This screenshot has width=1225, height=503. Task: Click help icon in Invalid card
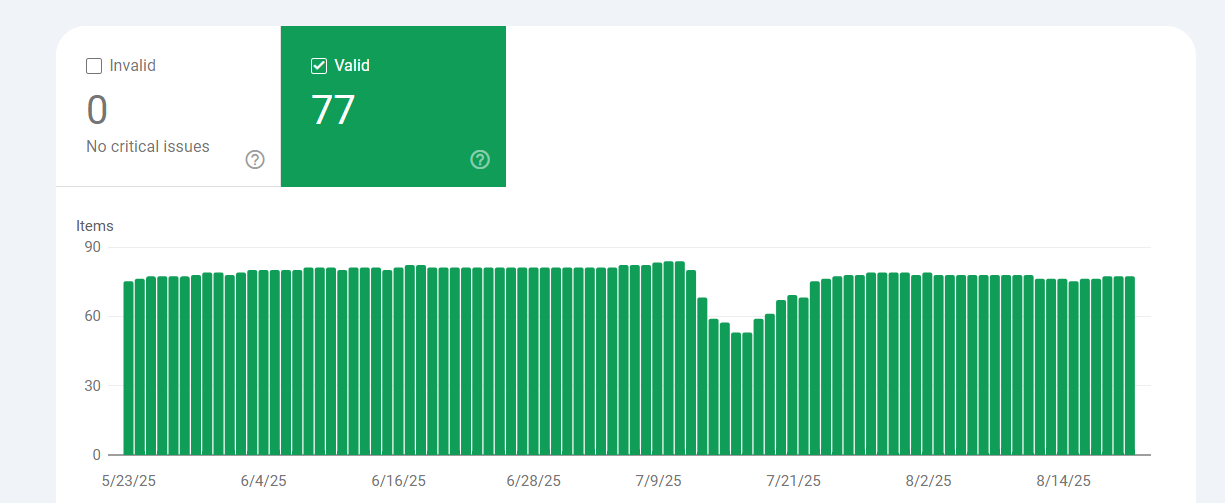click(255, 160)
